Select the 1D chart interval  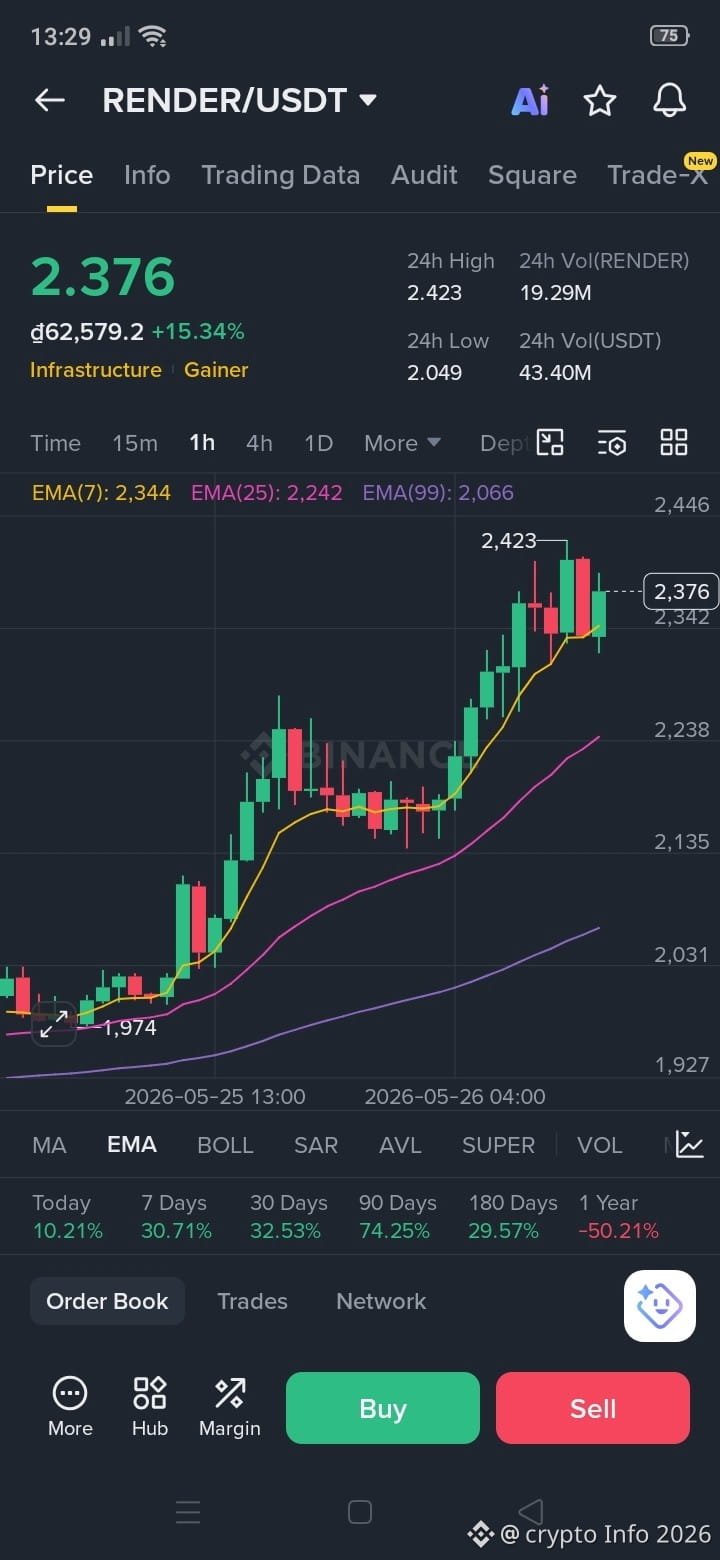(318, 443)
